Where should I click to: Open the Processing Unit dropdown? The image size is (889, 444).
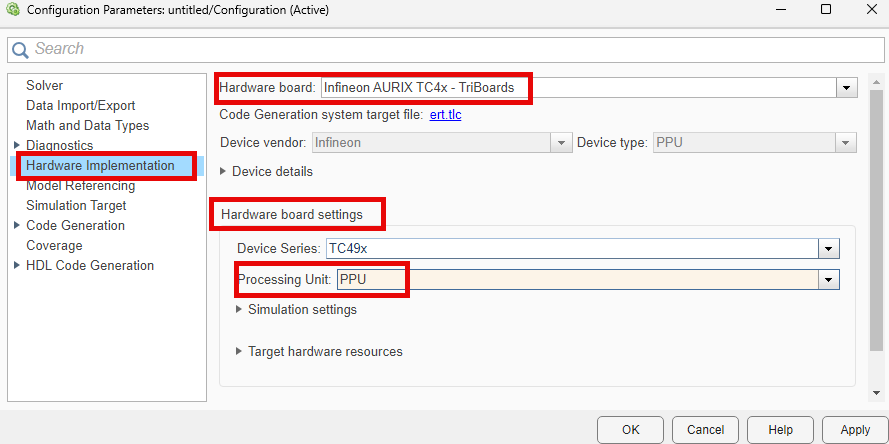(828, 281)
